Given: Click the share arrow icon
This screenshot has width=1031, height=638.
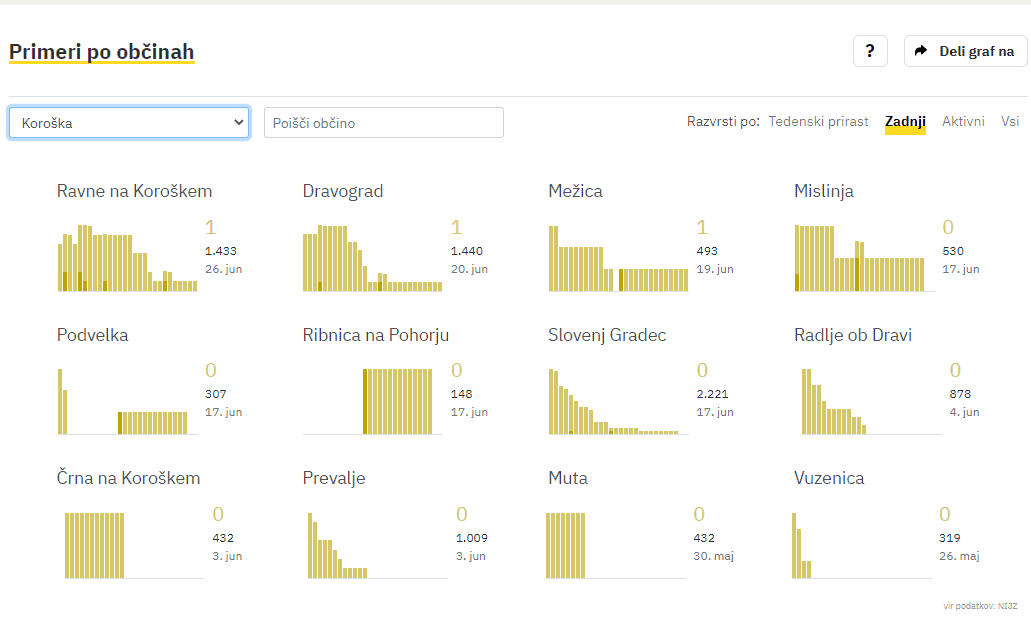Looking at the screenshot, I should click(x=921, y=51).
